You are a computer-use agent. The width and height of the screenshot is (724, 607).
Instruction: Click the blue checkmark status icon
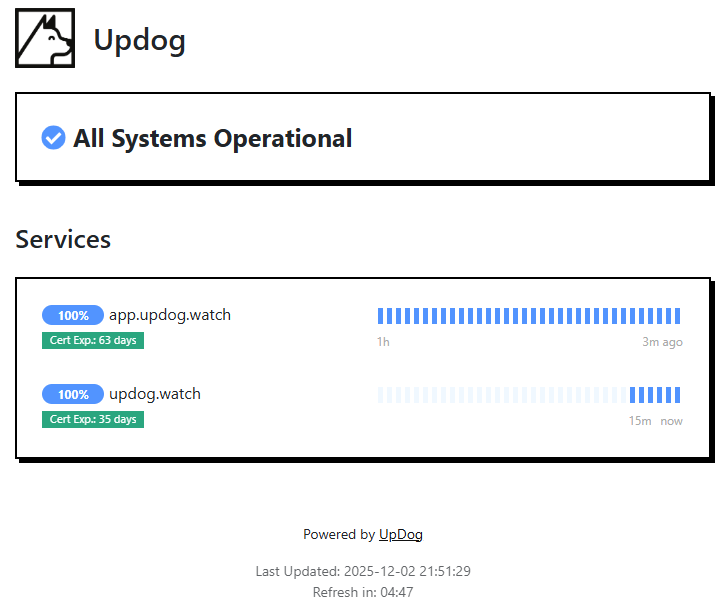pyautogui.click(x=53, y=138)
